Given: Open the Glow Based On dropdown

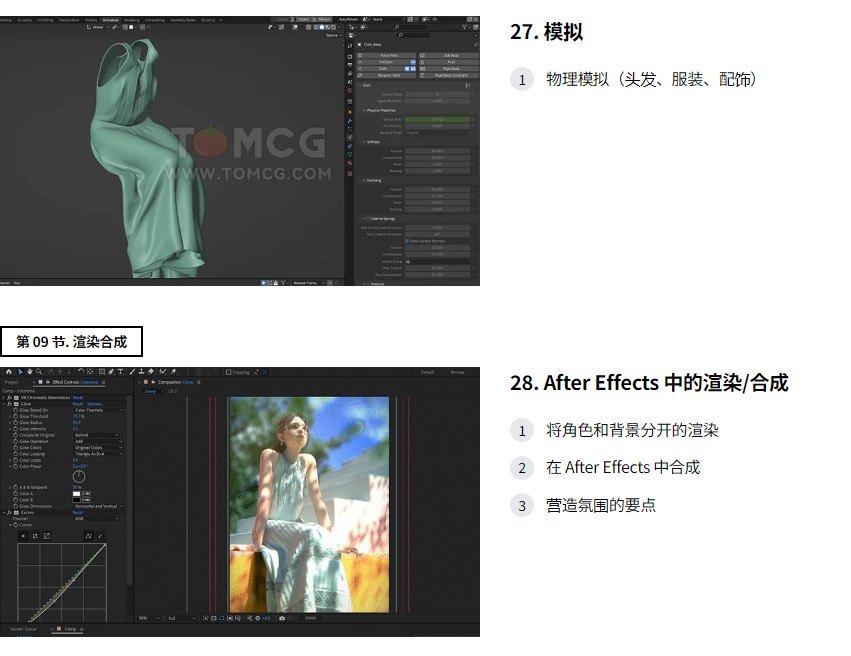Looking at the screenshot, I should (x=99, y=410).
